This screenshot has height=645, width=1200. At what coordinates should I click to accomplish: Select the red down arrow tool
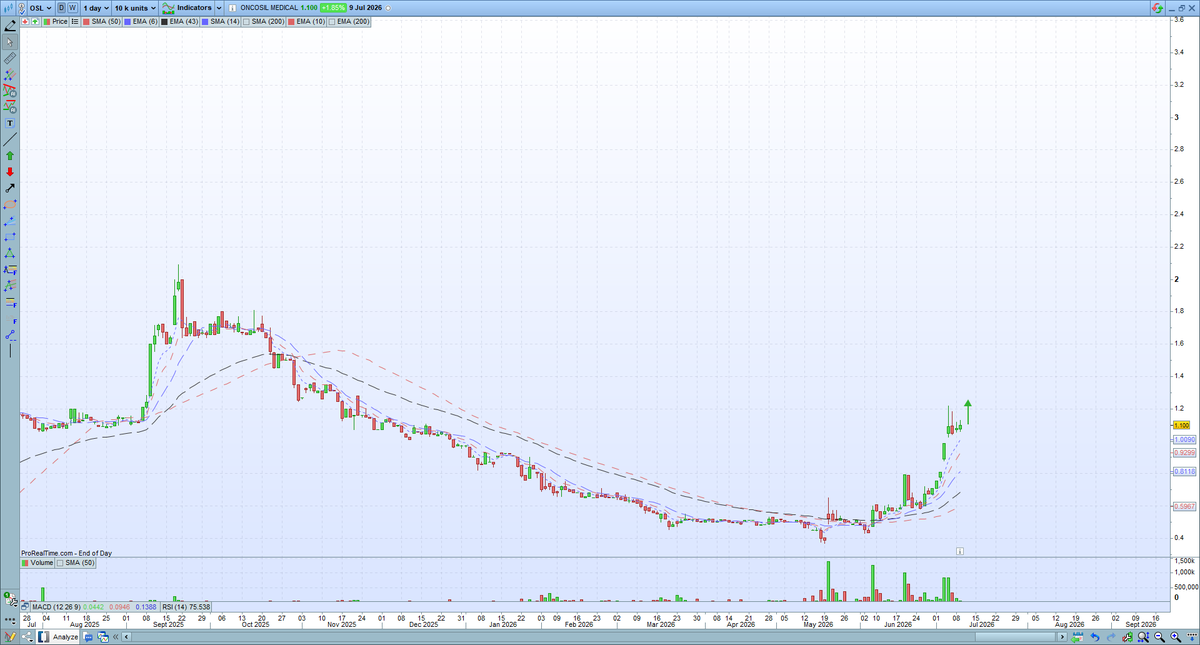click(x=10, y=172)
